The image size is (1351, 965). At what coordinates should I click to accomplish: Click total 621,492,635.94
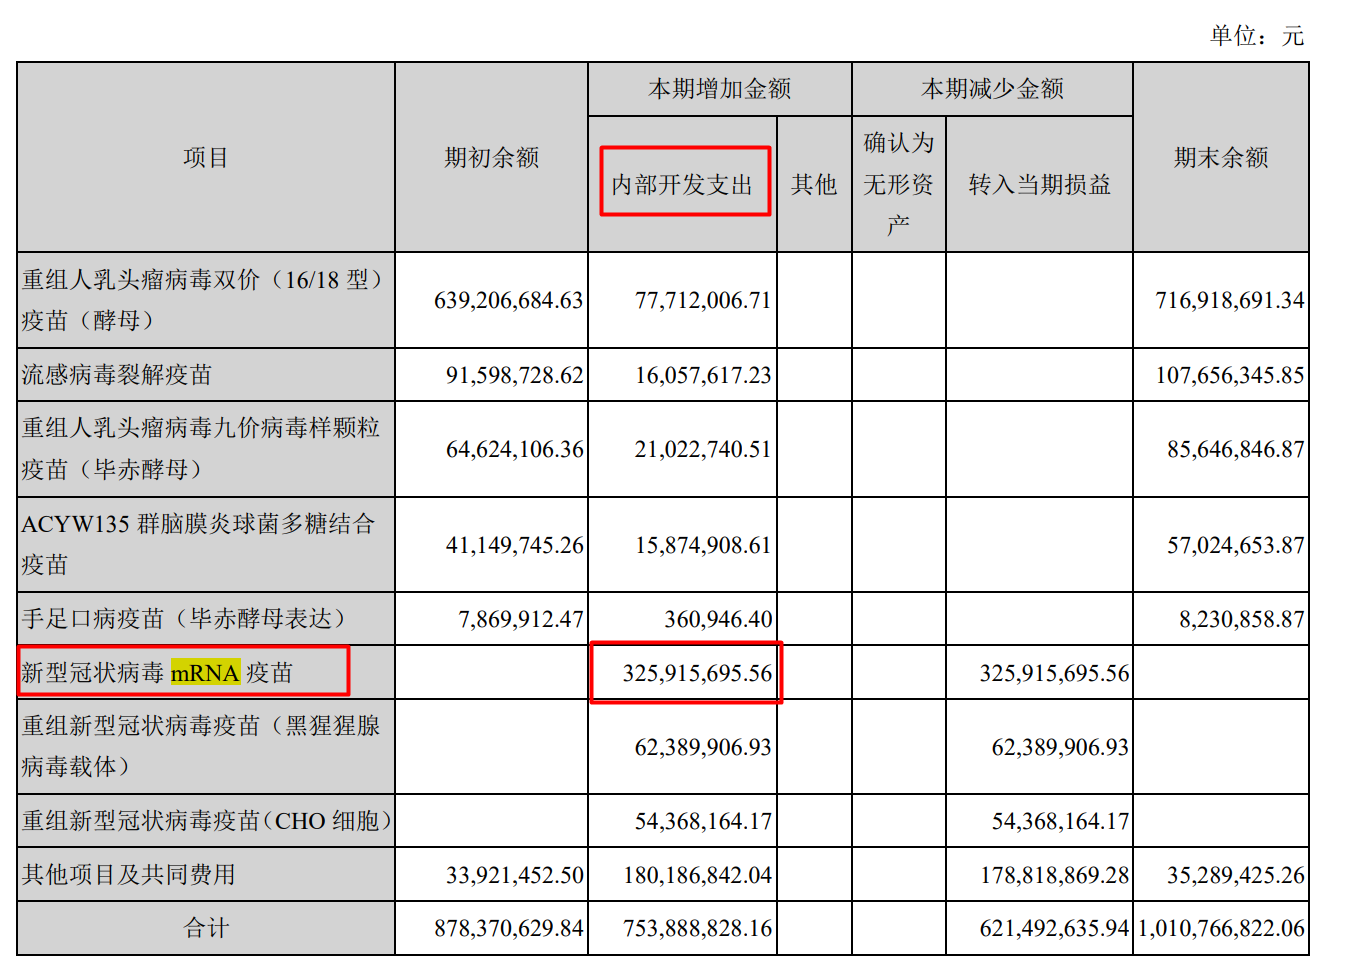point(1054,928)
